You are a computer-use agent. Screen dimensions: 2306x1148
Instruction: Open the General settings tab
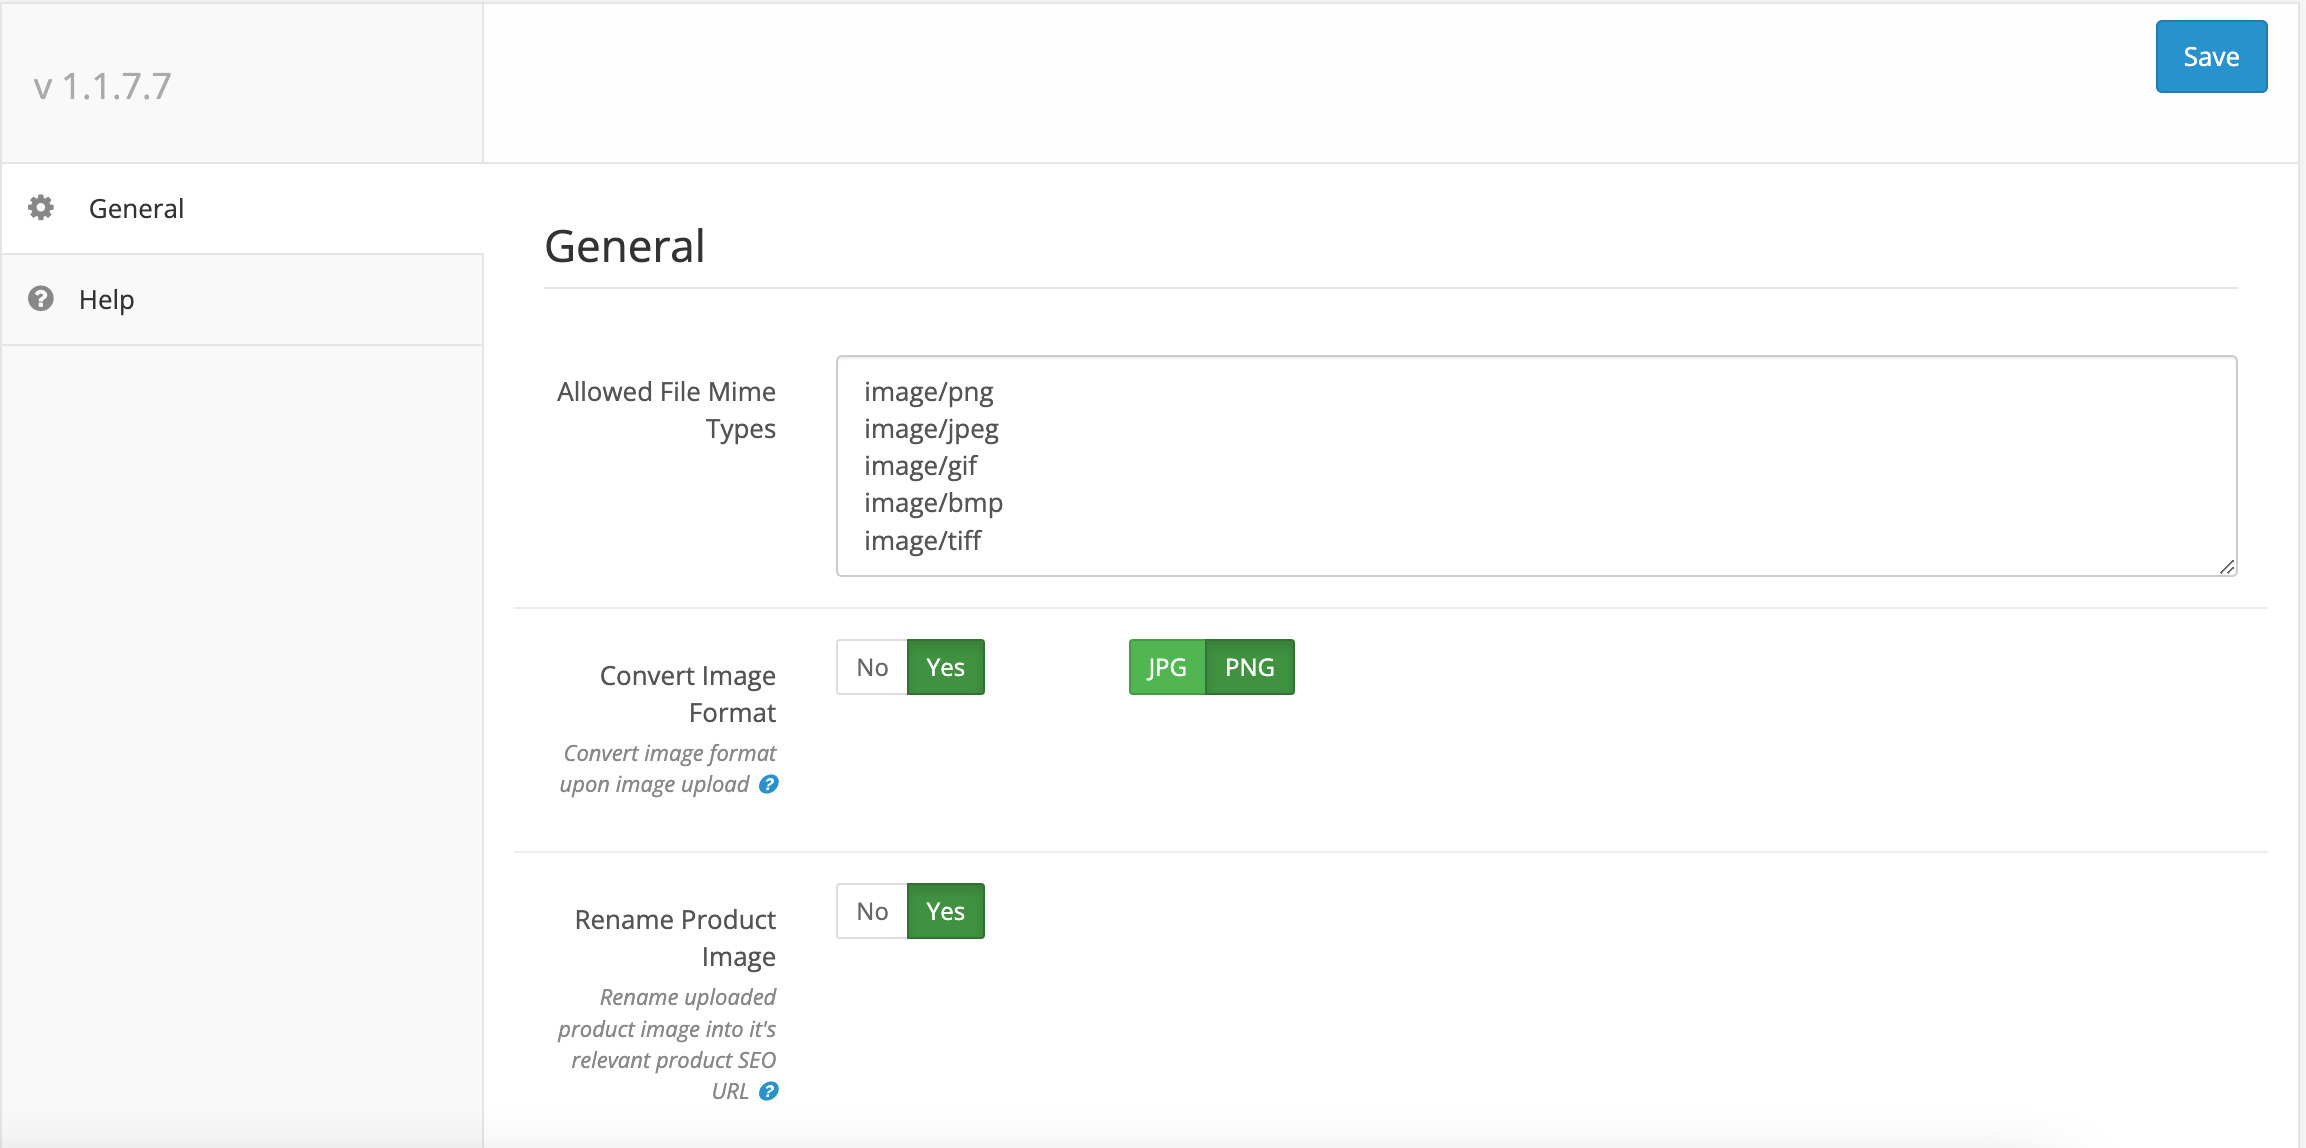point(136,209)
